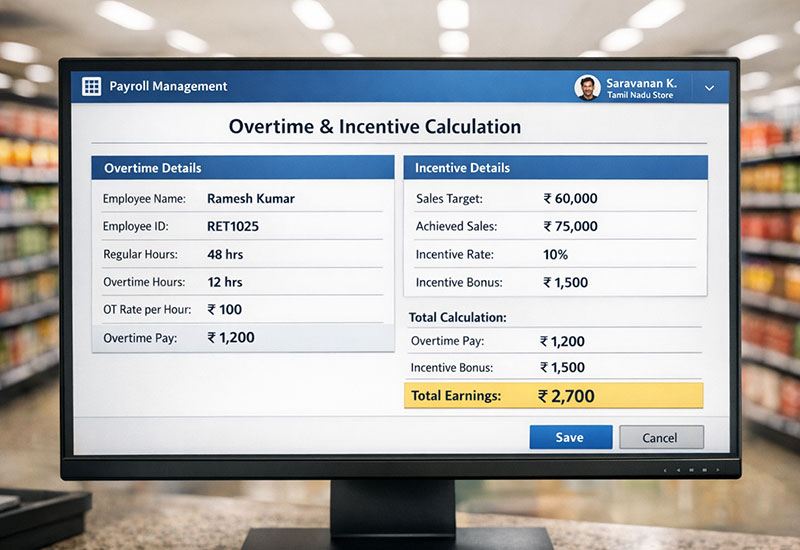The image size is (800, 550).
Task: Click the OT rate value '₹ 100'
Action: click(x=224, y=309)
